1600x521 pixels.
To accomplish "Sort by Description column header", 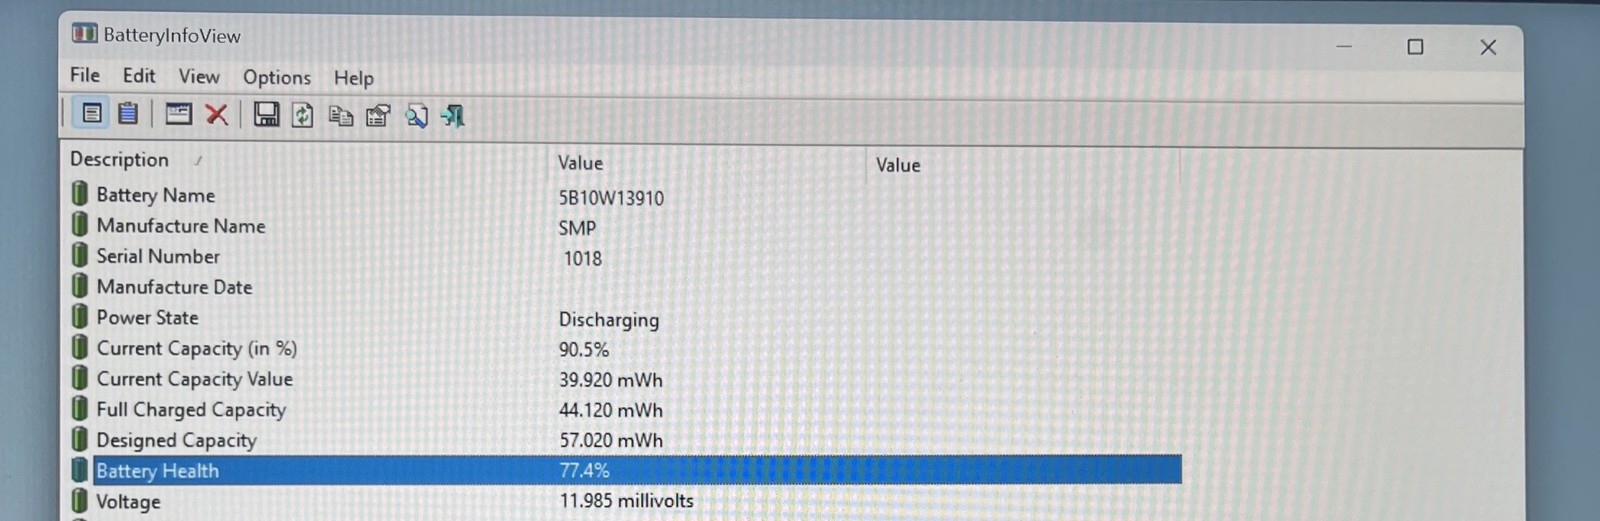I will pos(120,159).
